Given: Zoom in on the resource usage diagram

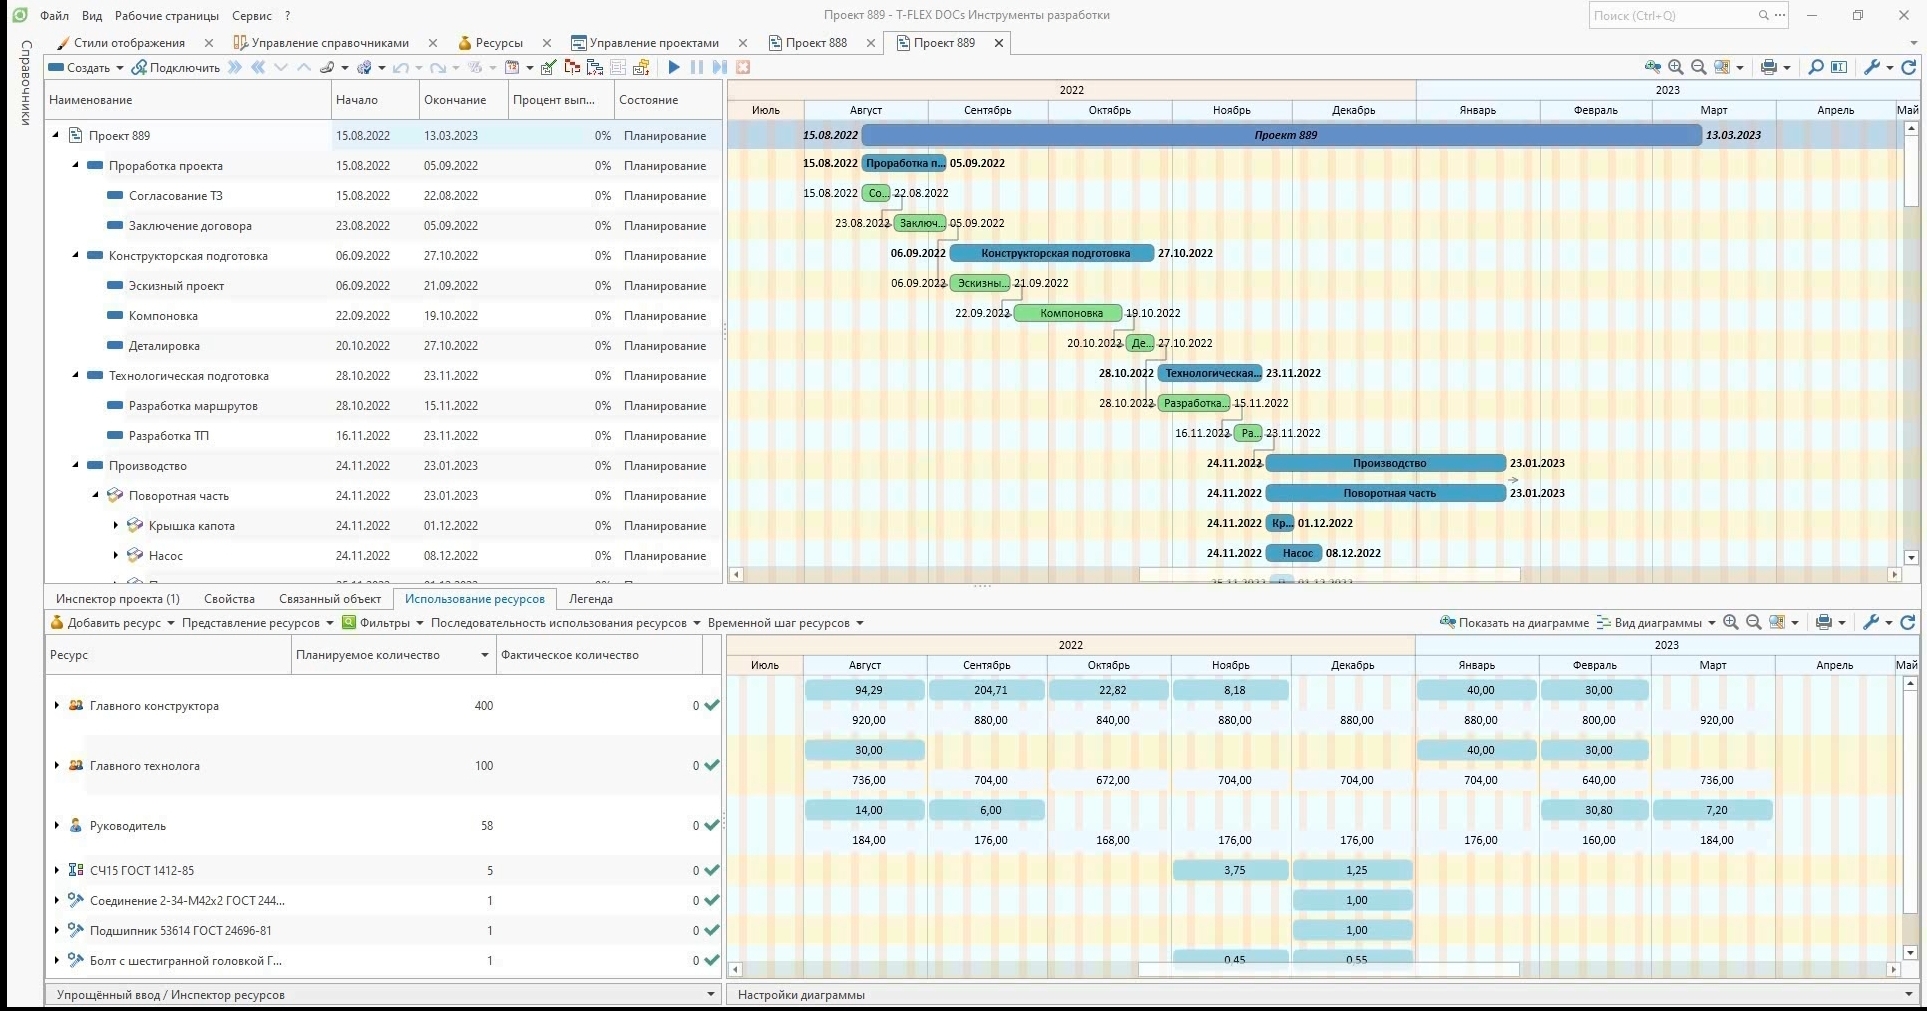Looking at the screenshot, I should [x=1731, y=623].
